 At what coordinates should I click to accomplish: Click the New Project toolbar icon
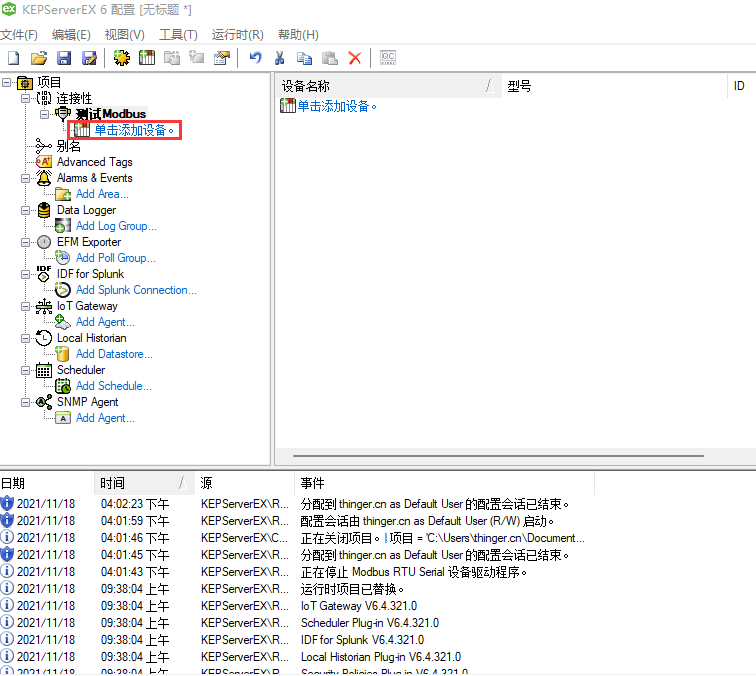click(14, 58)
